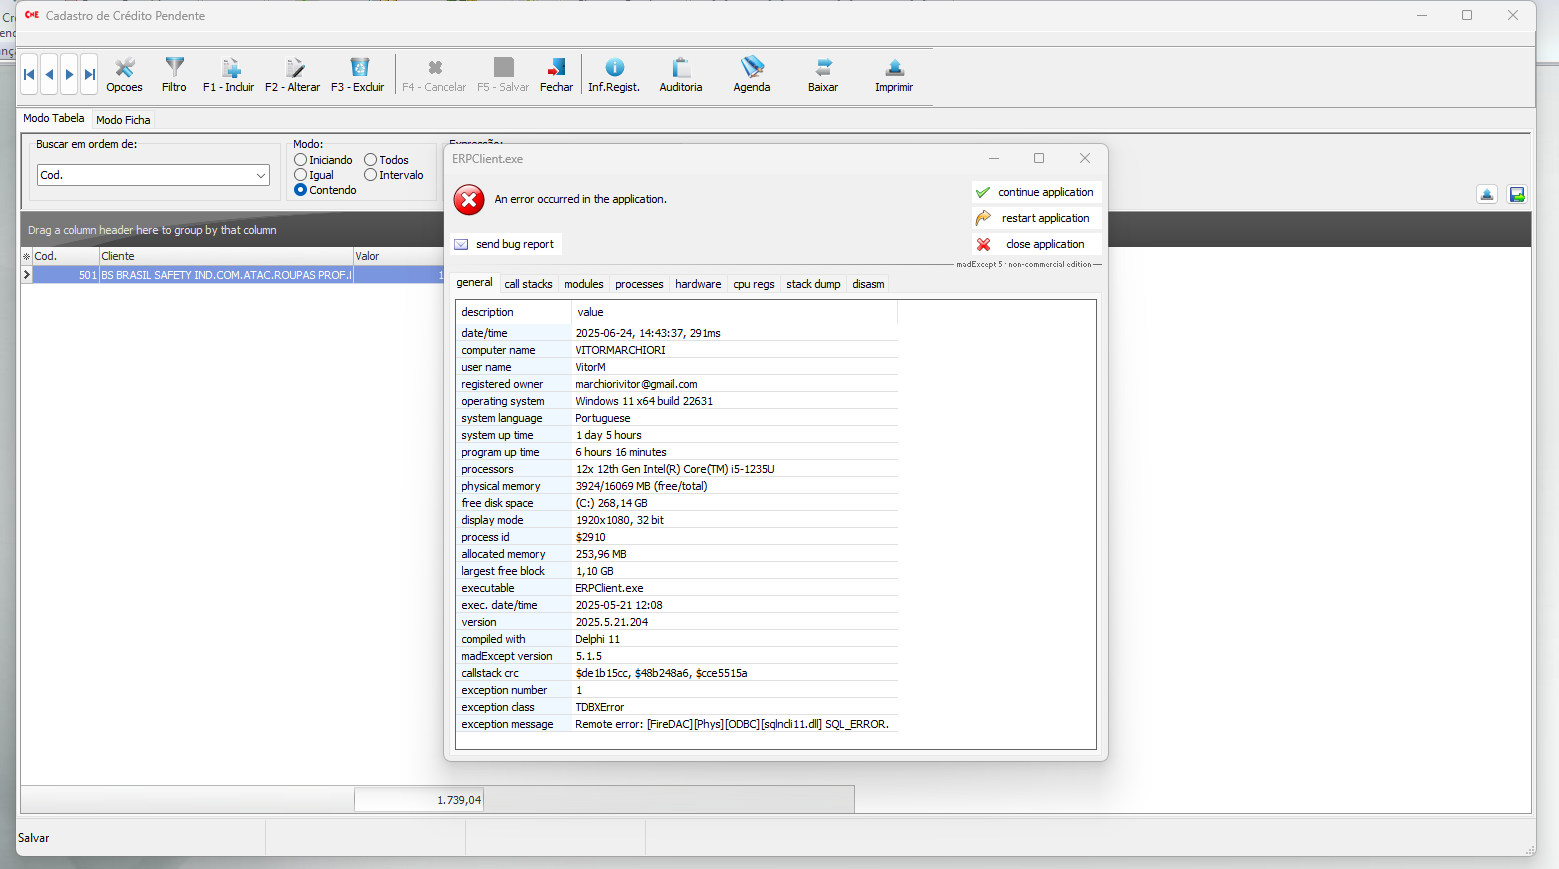Select the Todos radio option
This screenshot has height=869, width=1559.
click(x=371, y=160)
